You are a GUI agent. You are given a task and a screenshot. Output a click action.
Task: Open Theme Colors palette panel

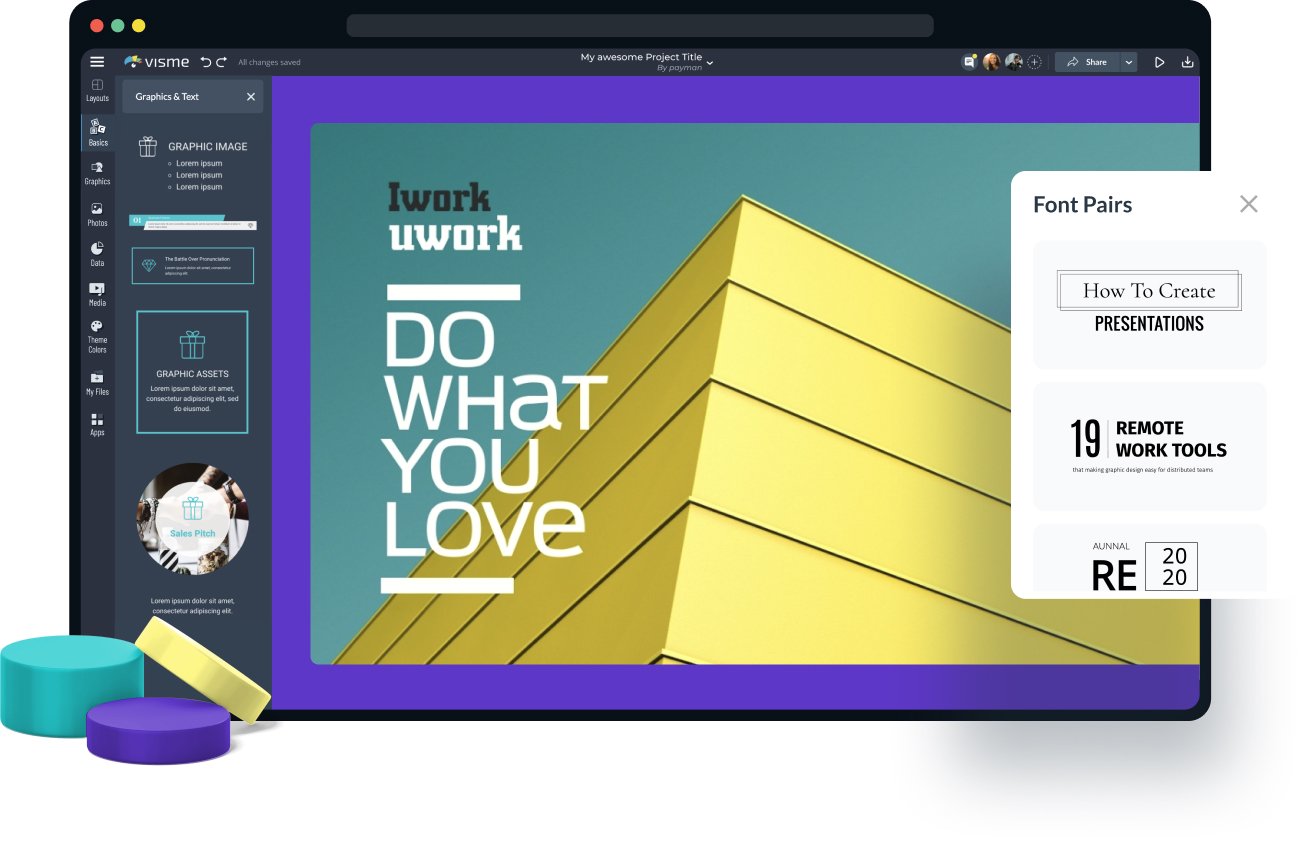[x=97, y=336]
